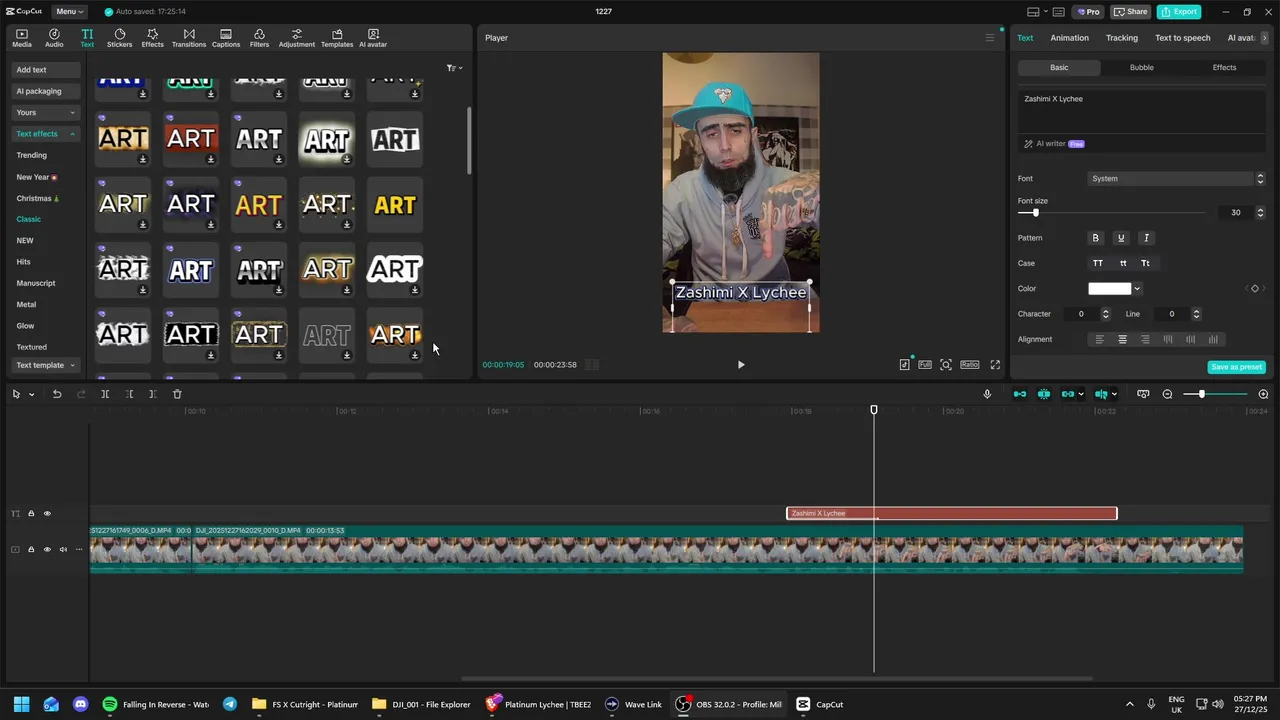
Task: Open the AI avatar panel
Action: [373, 38]
